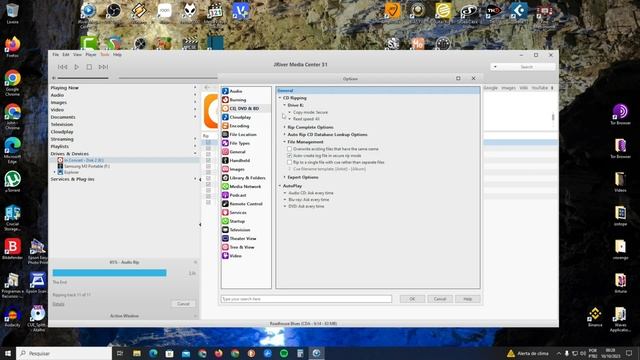Open the Handheld options category

pos(240,160)
